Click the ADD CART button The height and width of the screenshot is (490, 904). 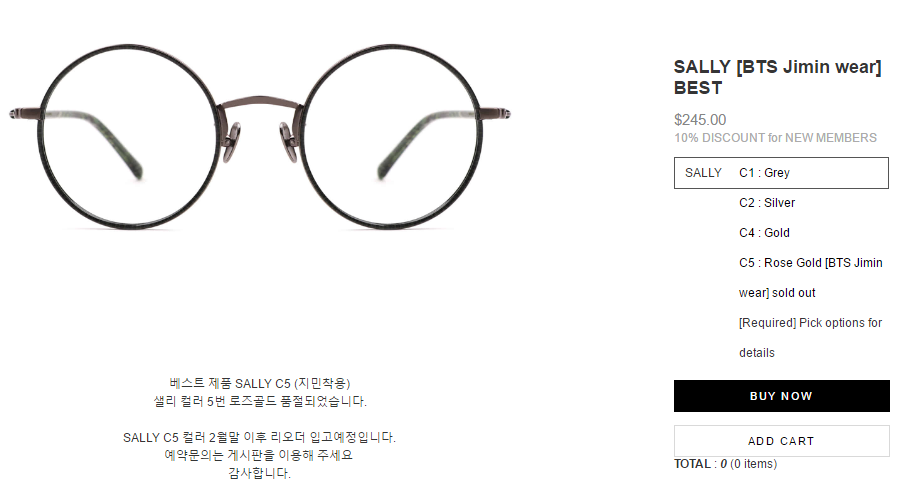click(781, 441)
